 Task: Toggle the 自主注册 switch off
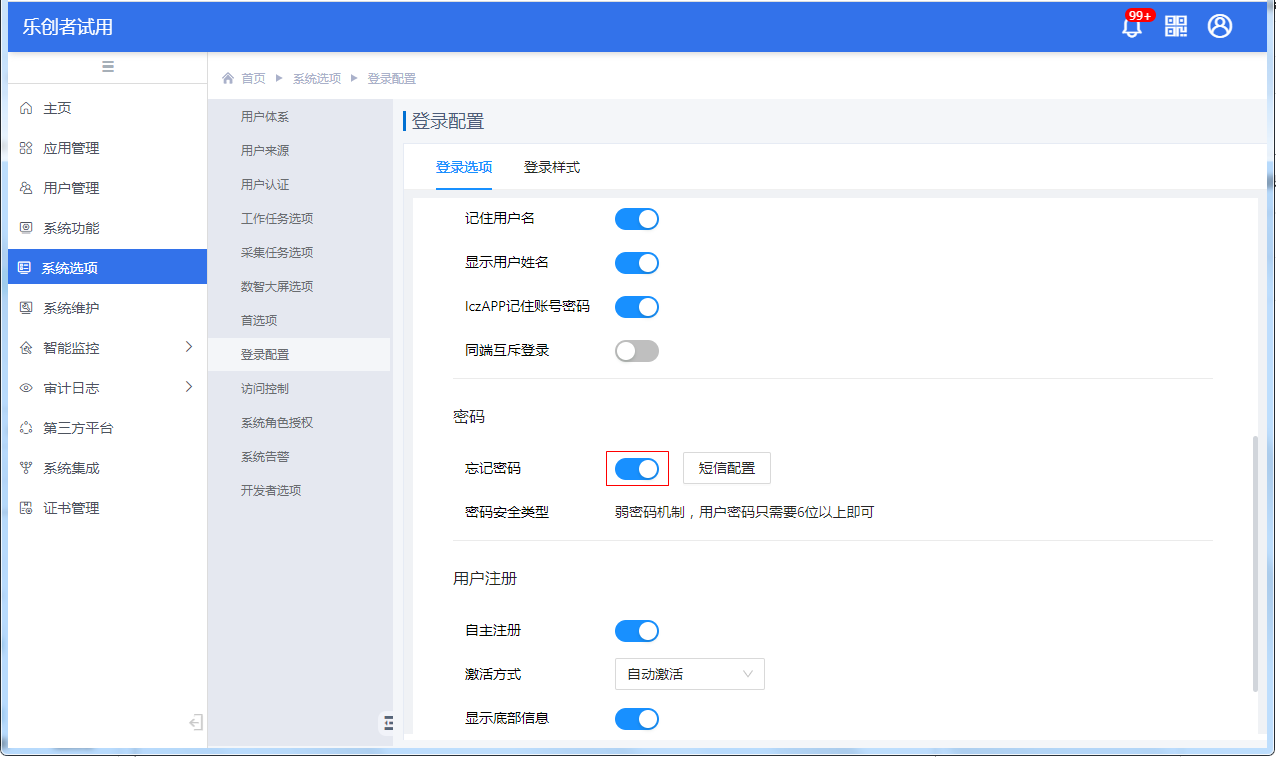(637, 631)
